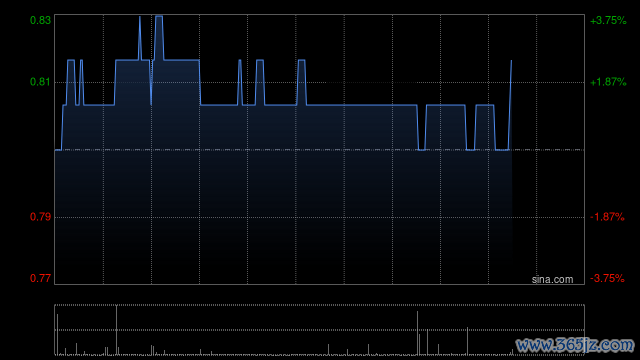Click the last volume bar at the line's end
This screenshot has height=360, width=640.
(x=512, y=352)
